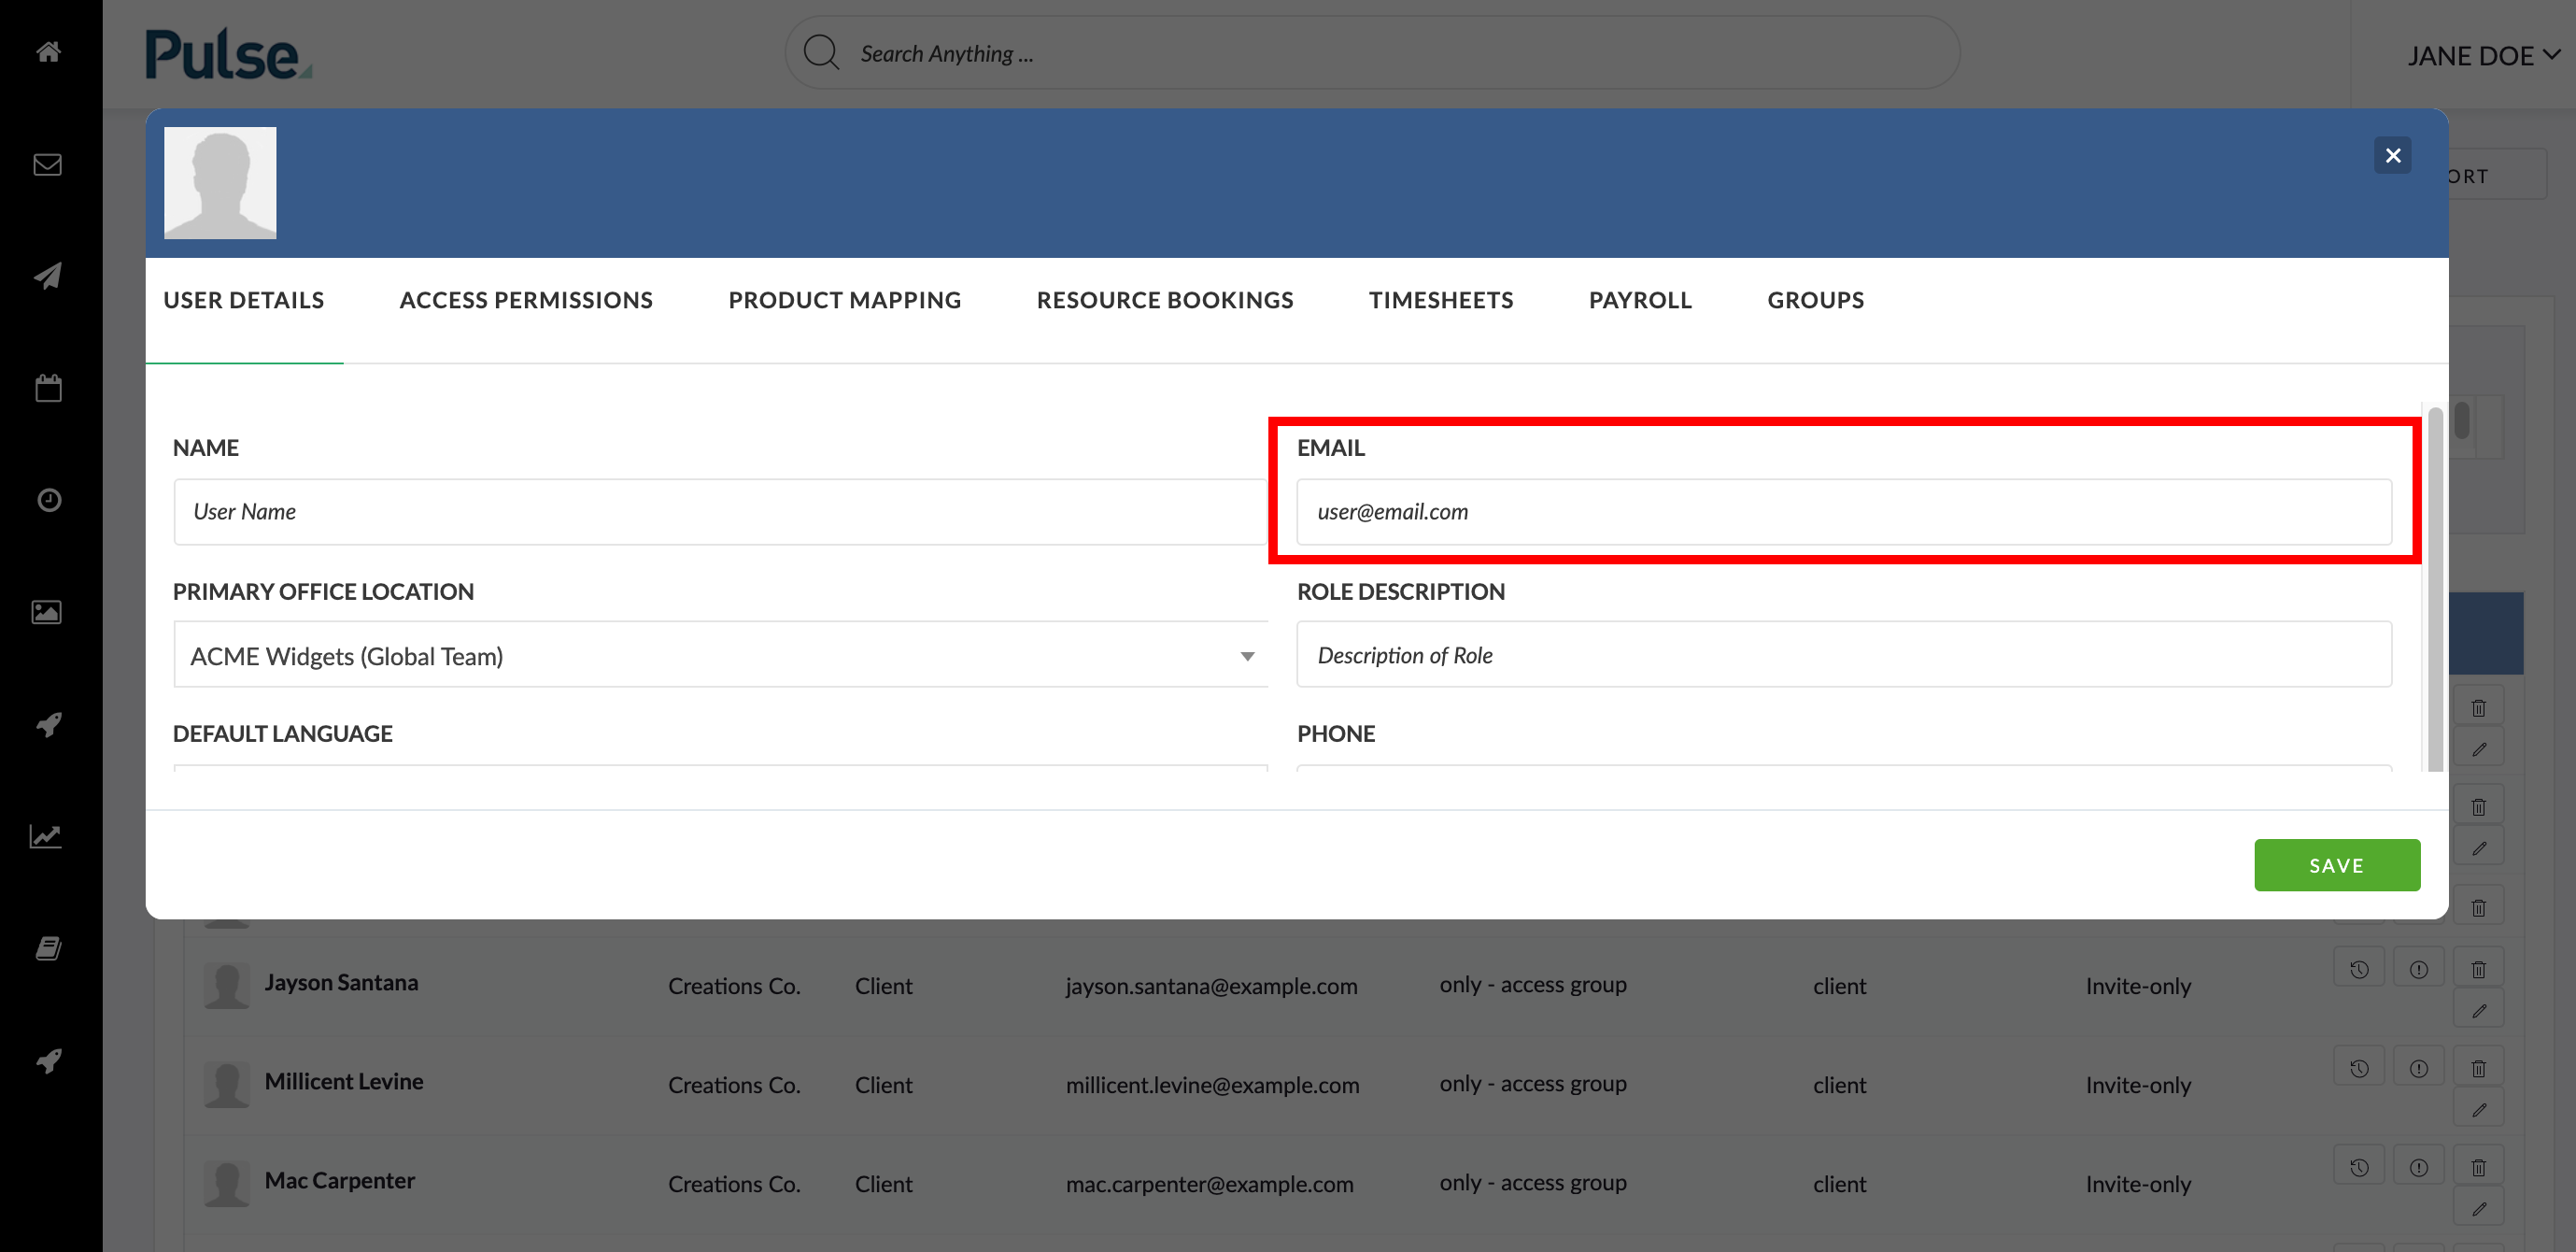Focus the Email input field
The width and height of the screenshot is (2576, 1252).
click(1844, 512)
